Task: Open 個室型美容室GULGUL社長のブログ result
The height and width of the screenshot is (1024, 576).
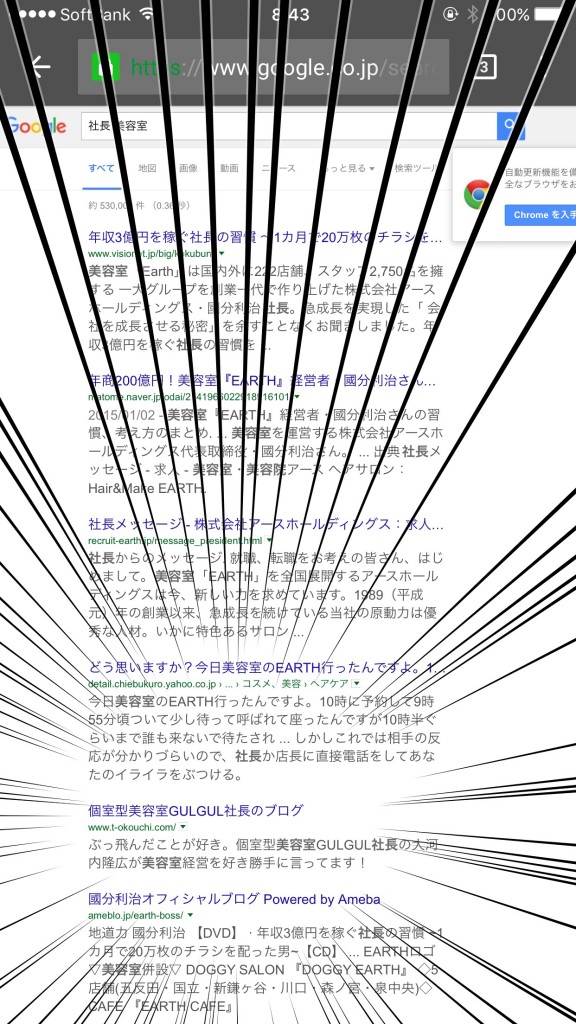Action: point(196,810)
